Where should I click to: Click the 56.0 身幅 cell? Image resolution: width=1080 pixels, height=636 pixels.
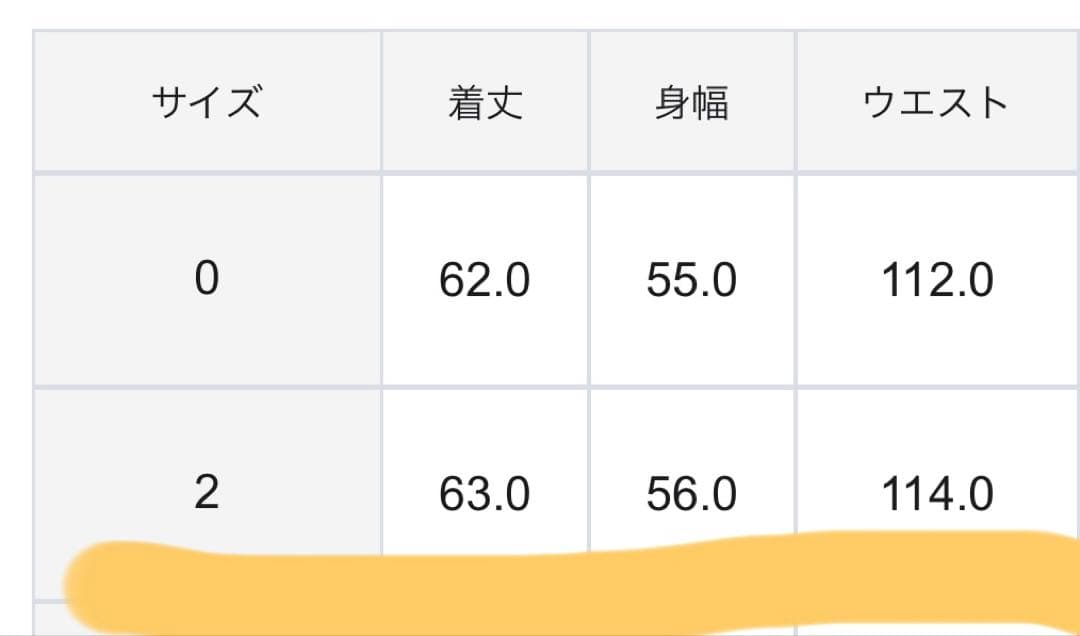(691, 493)
